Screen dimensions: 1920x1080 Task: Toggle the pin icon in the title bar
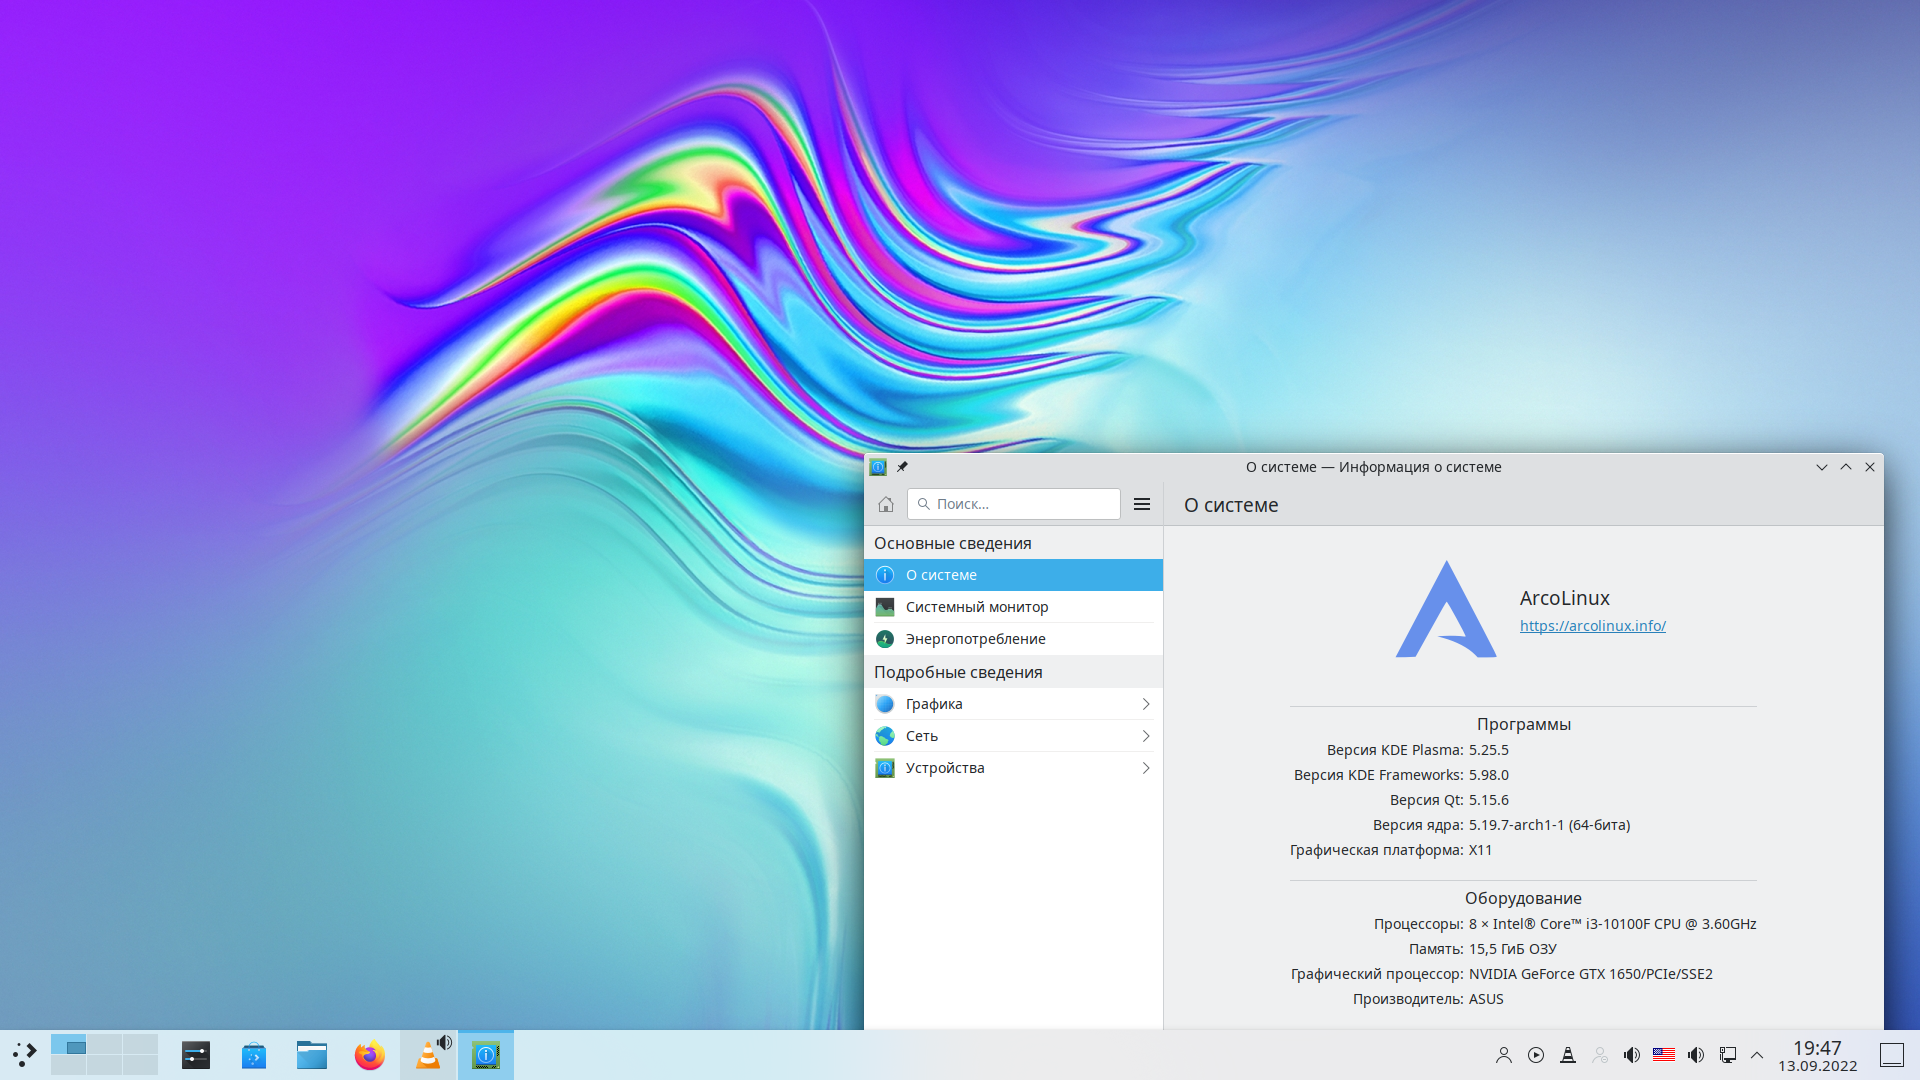pyautogui.click(x=902, y=467)
